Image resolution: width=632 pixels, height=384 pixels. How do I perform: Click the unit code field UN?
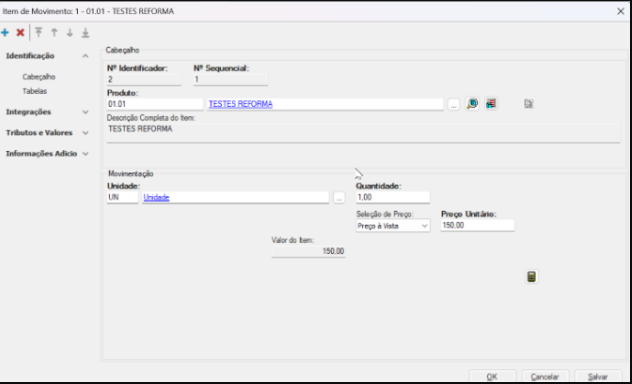(x=123, y=197)
